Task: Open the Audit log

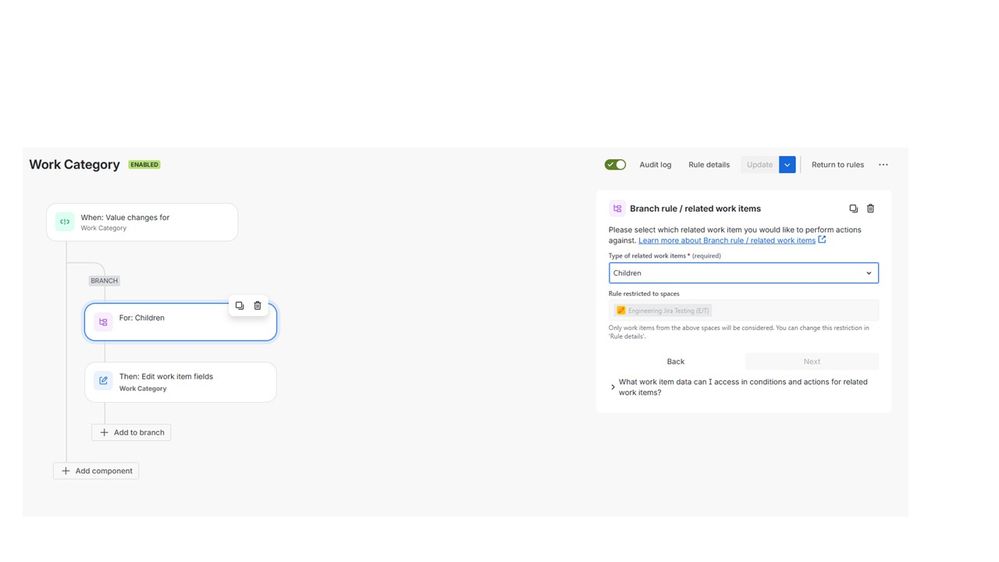Action: click(x=655, y=164)
